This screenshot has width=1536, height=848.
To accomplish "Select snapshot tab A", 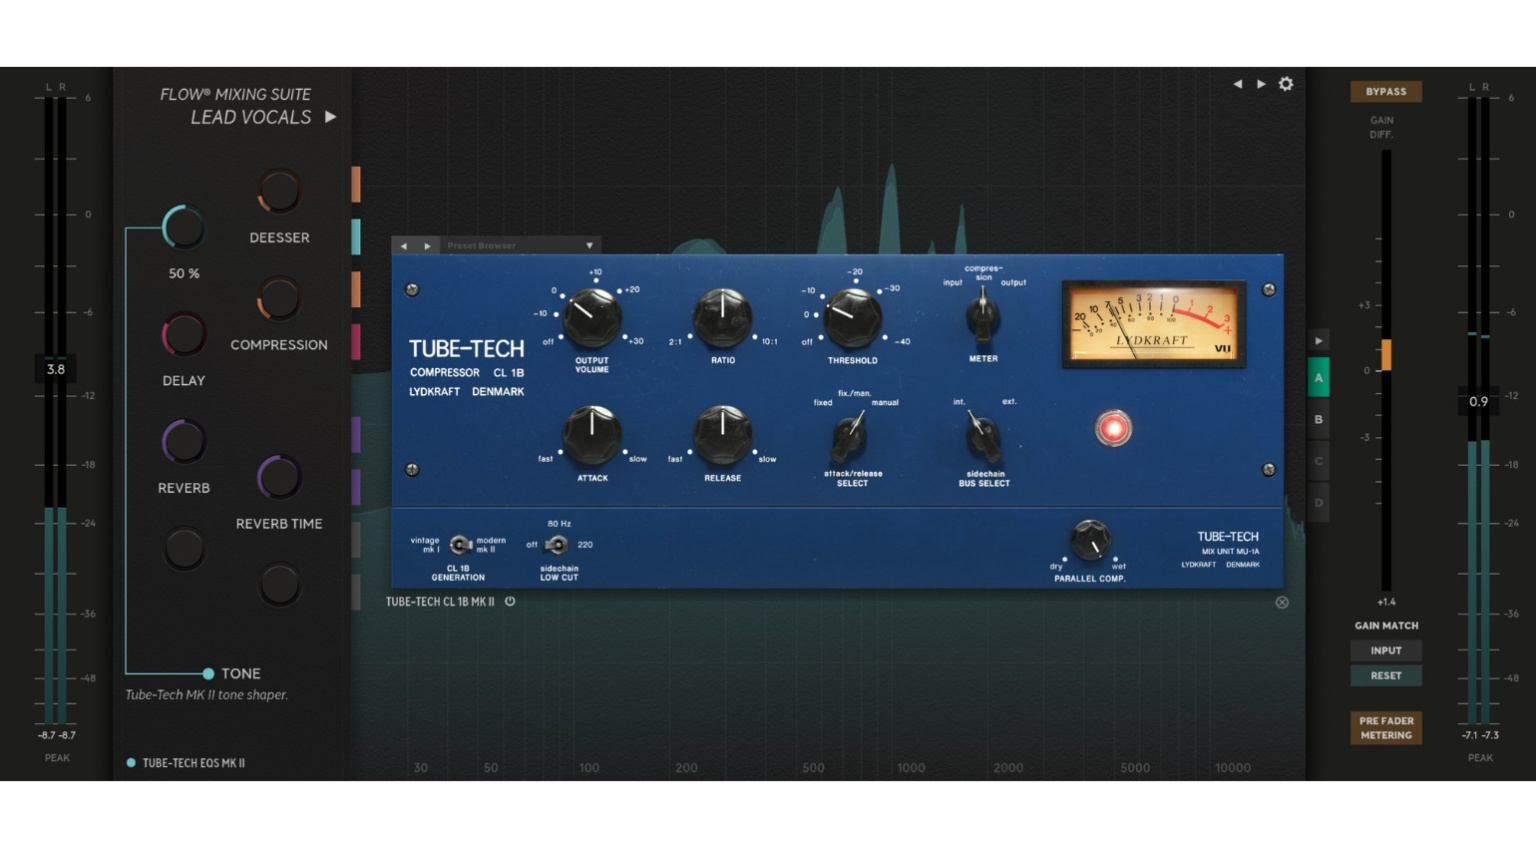I will pyautogui.click(x=1318, y=378).
